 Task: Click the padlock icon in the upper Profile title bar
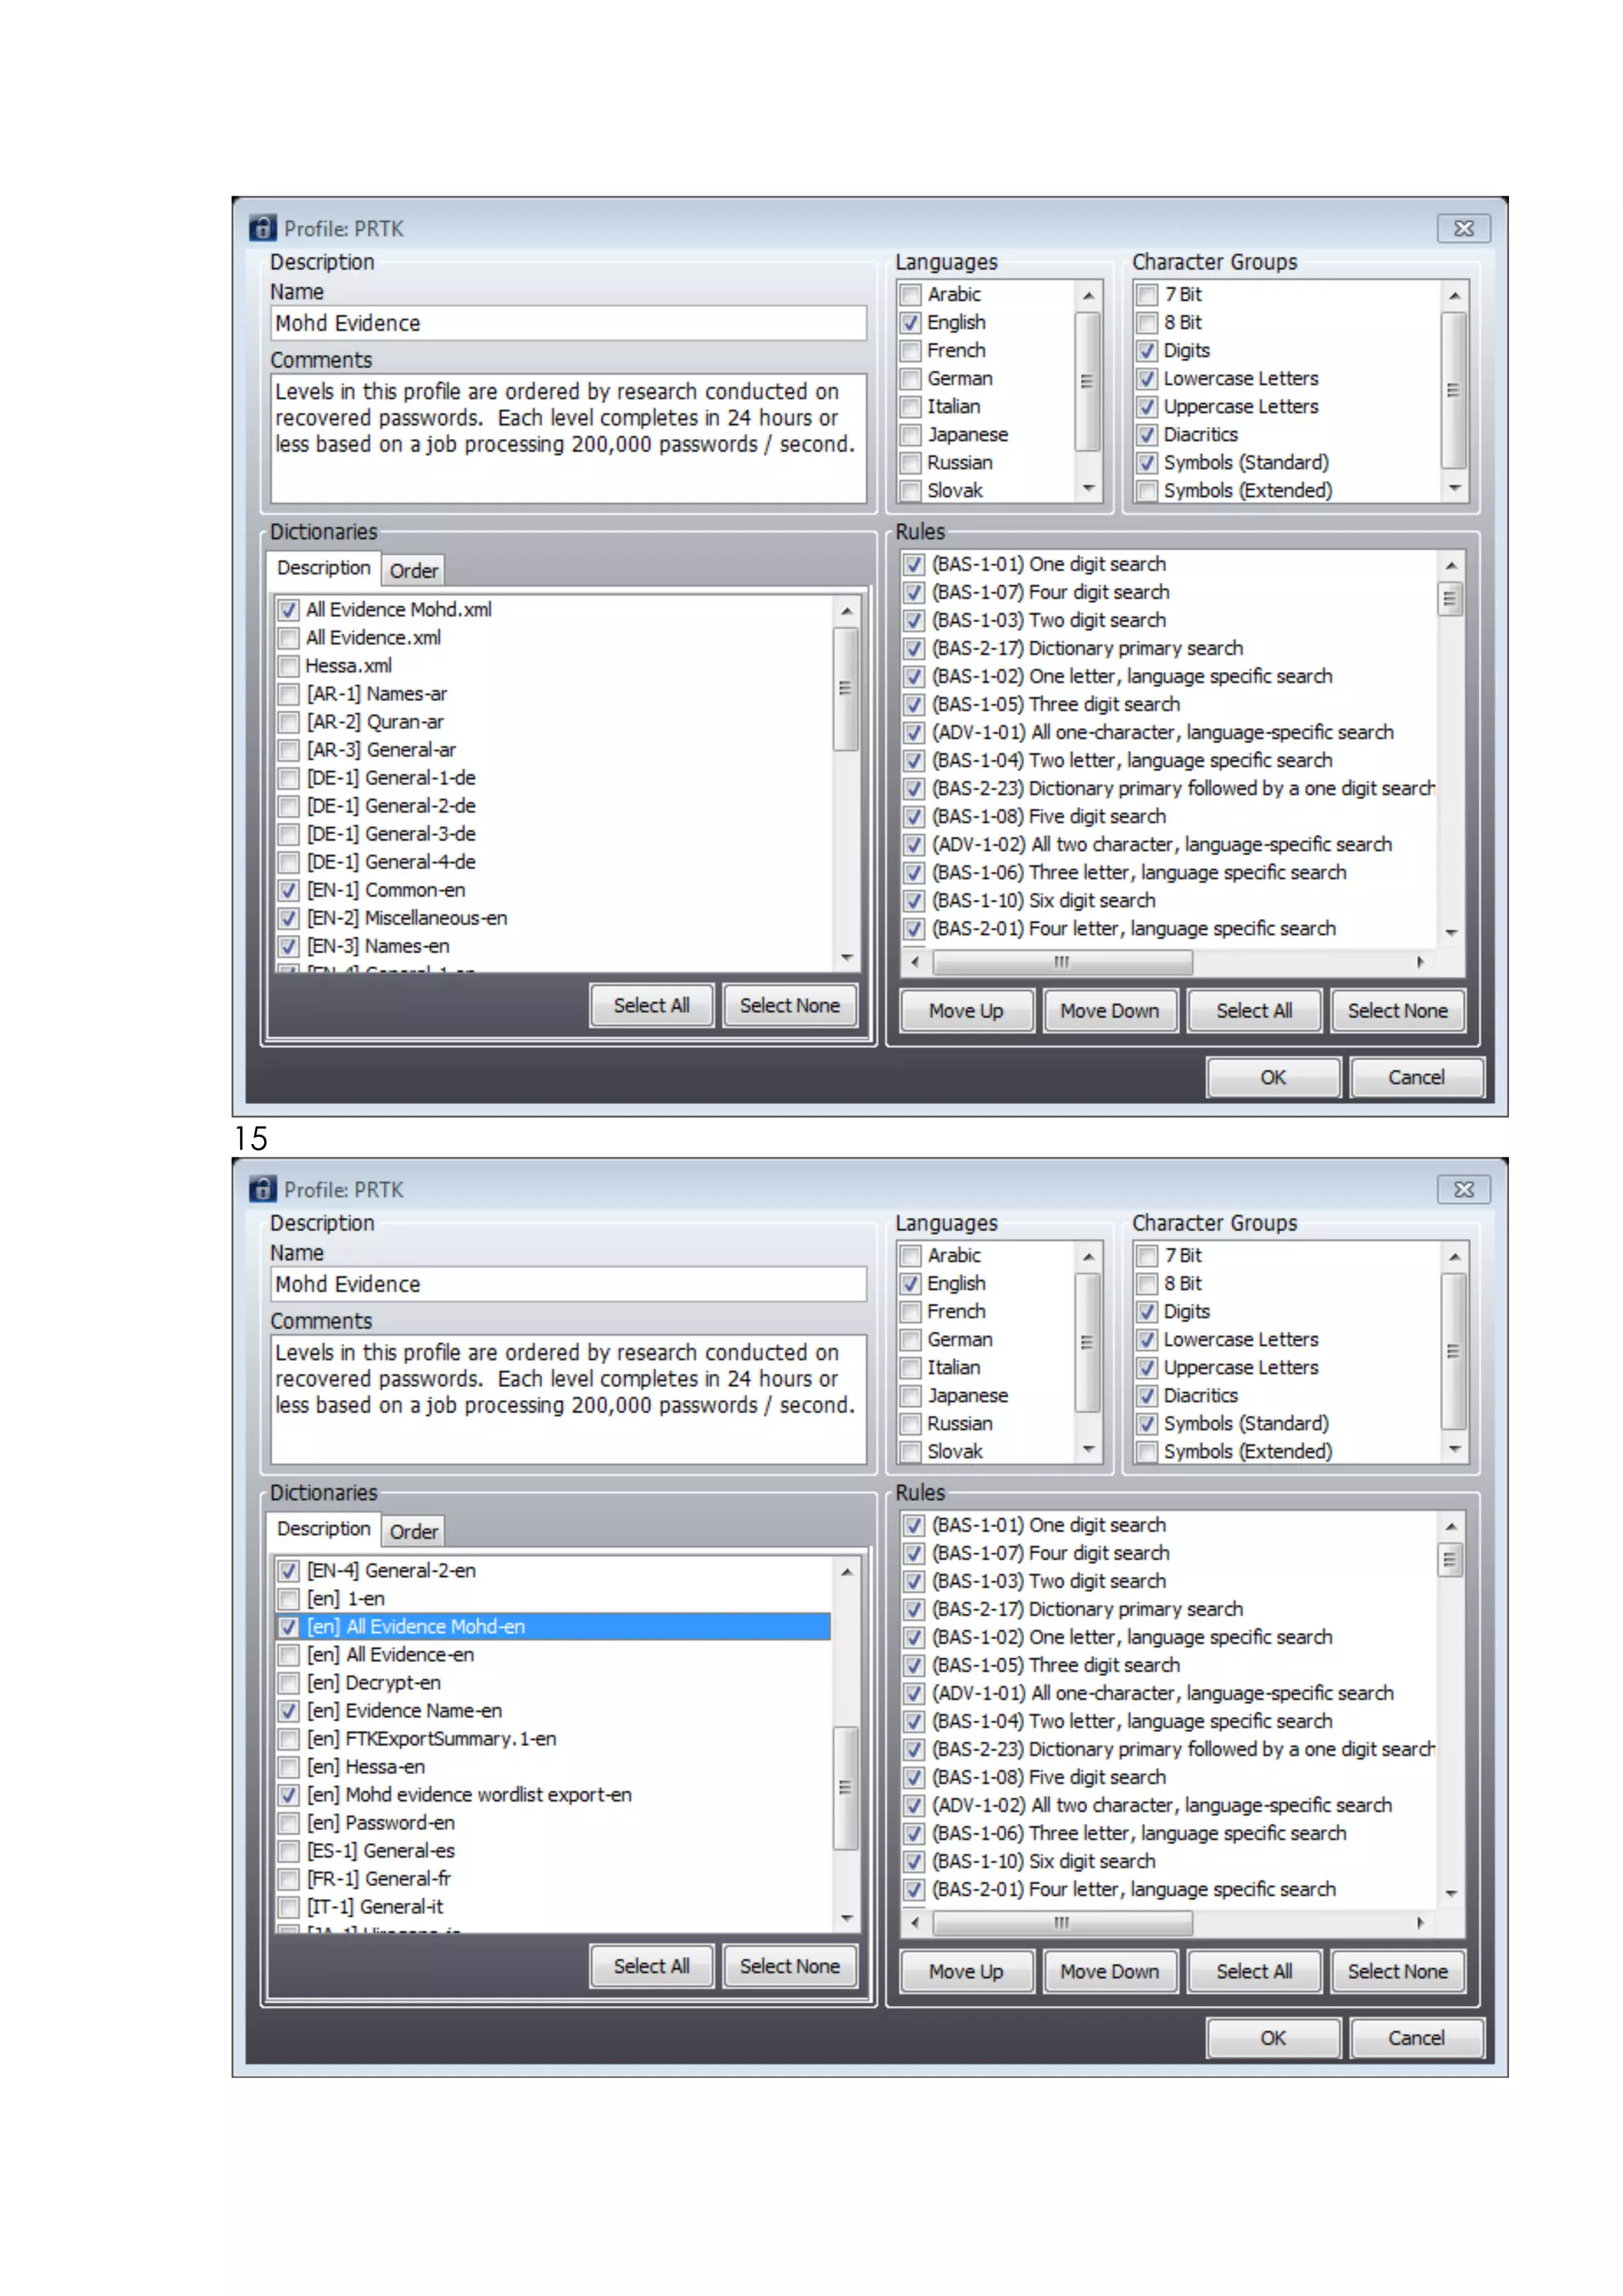click(x=262, y=228)
